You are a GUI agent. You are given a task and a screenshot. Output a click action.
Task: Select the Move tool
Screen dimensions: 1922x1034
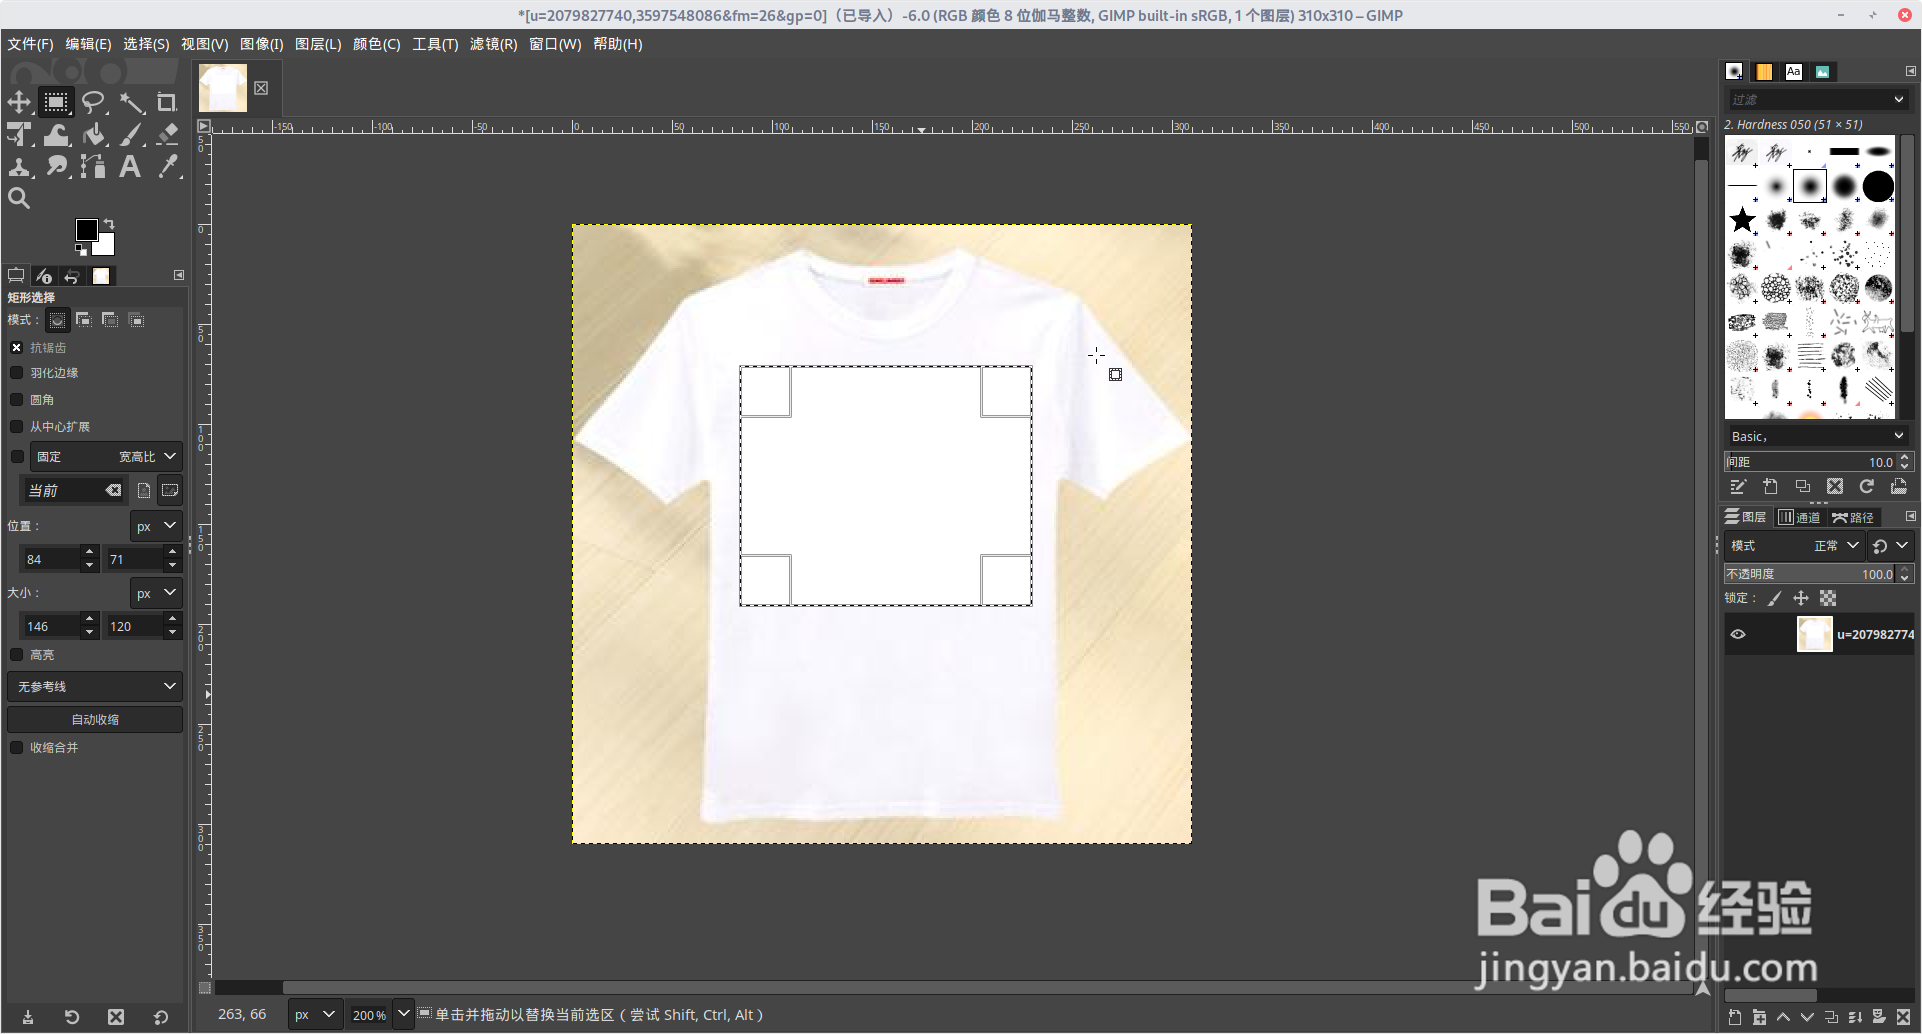point(19,102)
